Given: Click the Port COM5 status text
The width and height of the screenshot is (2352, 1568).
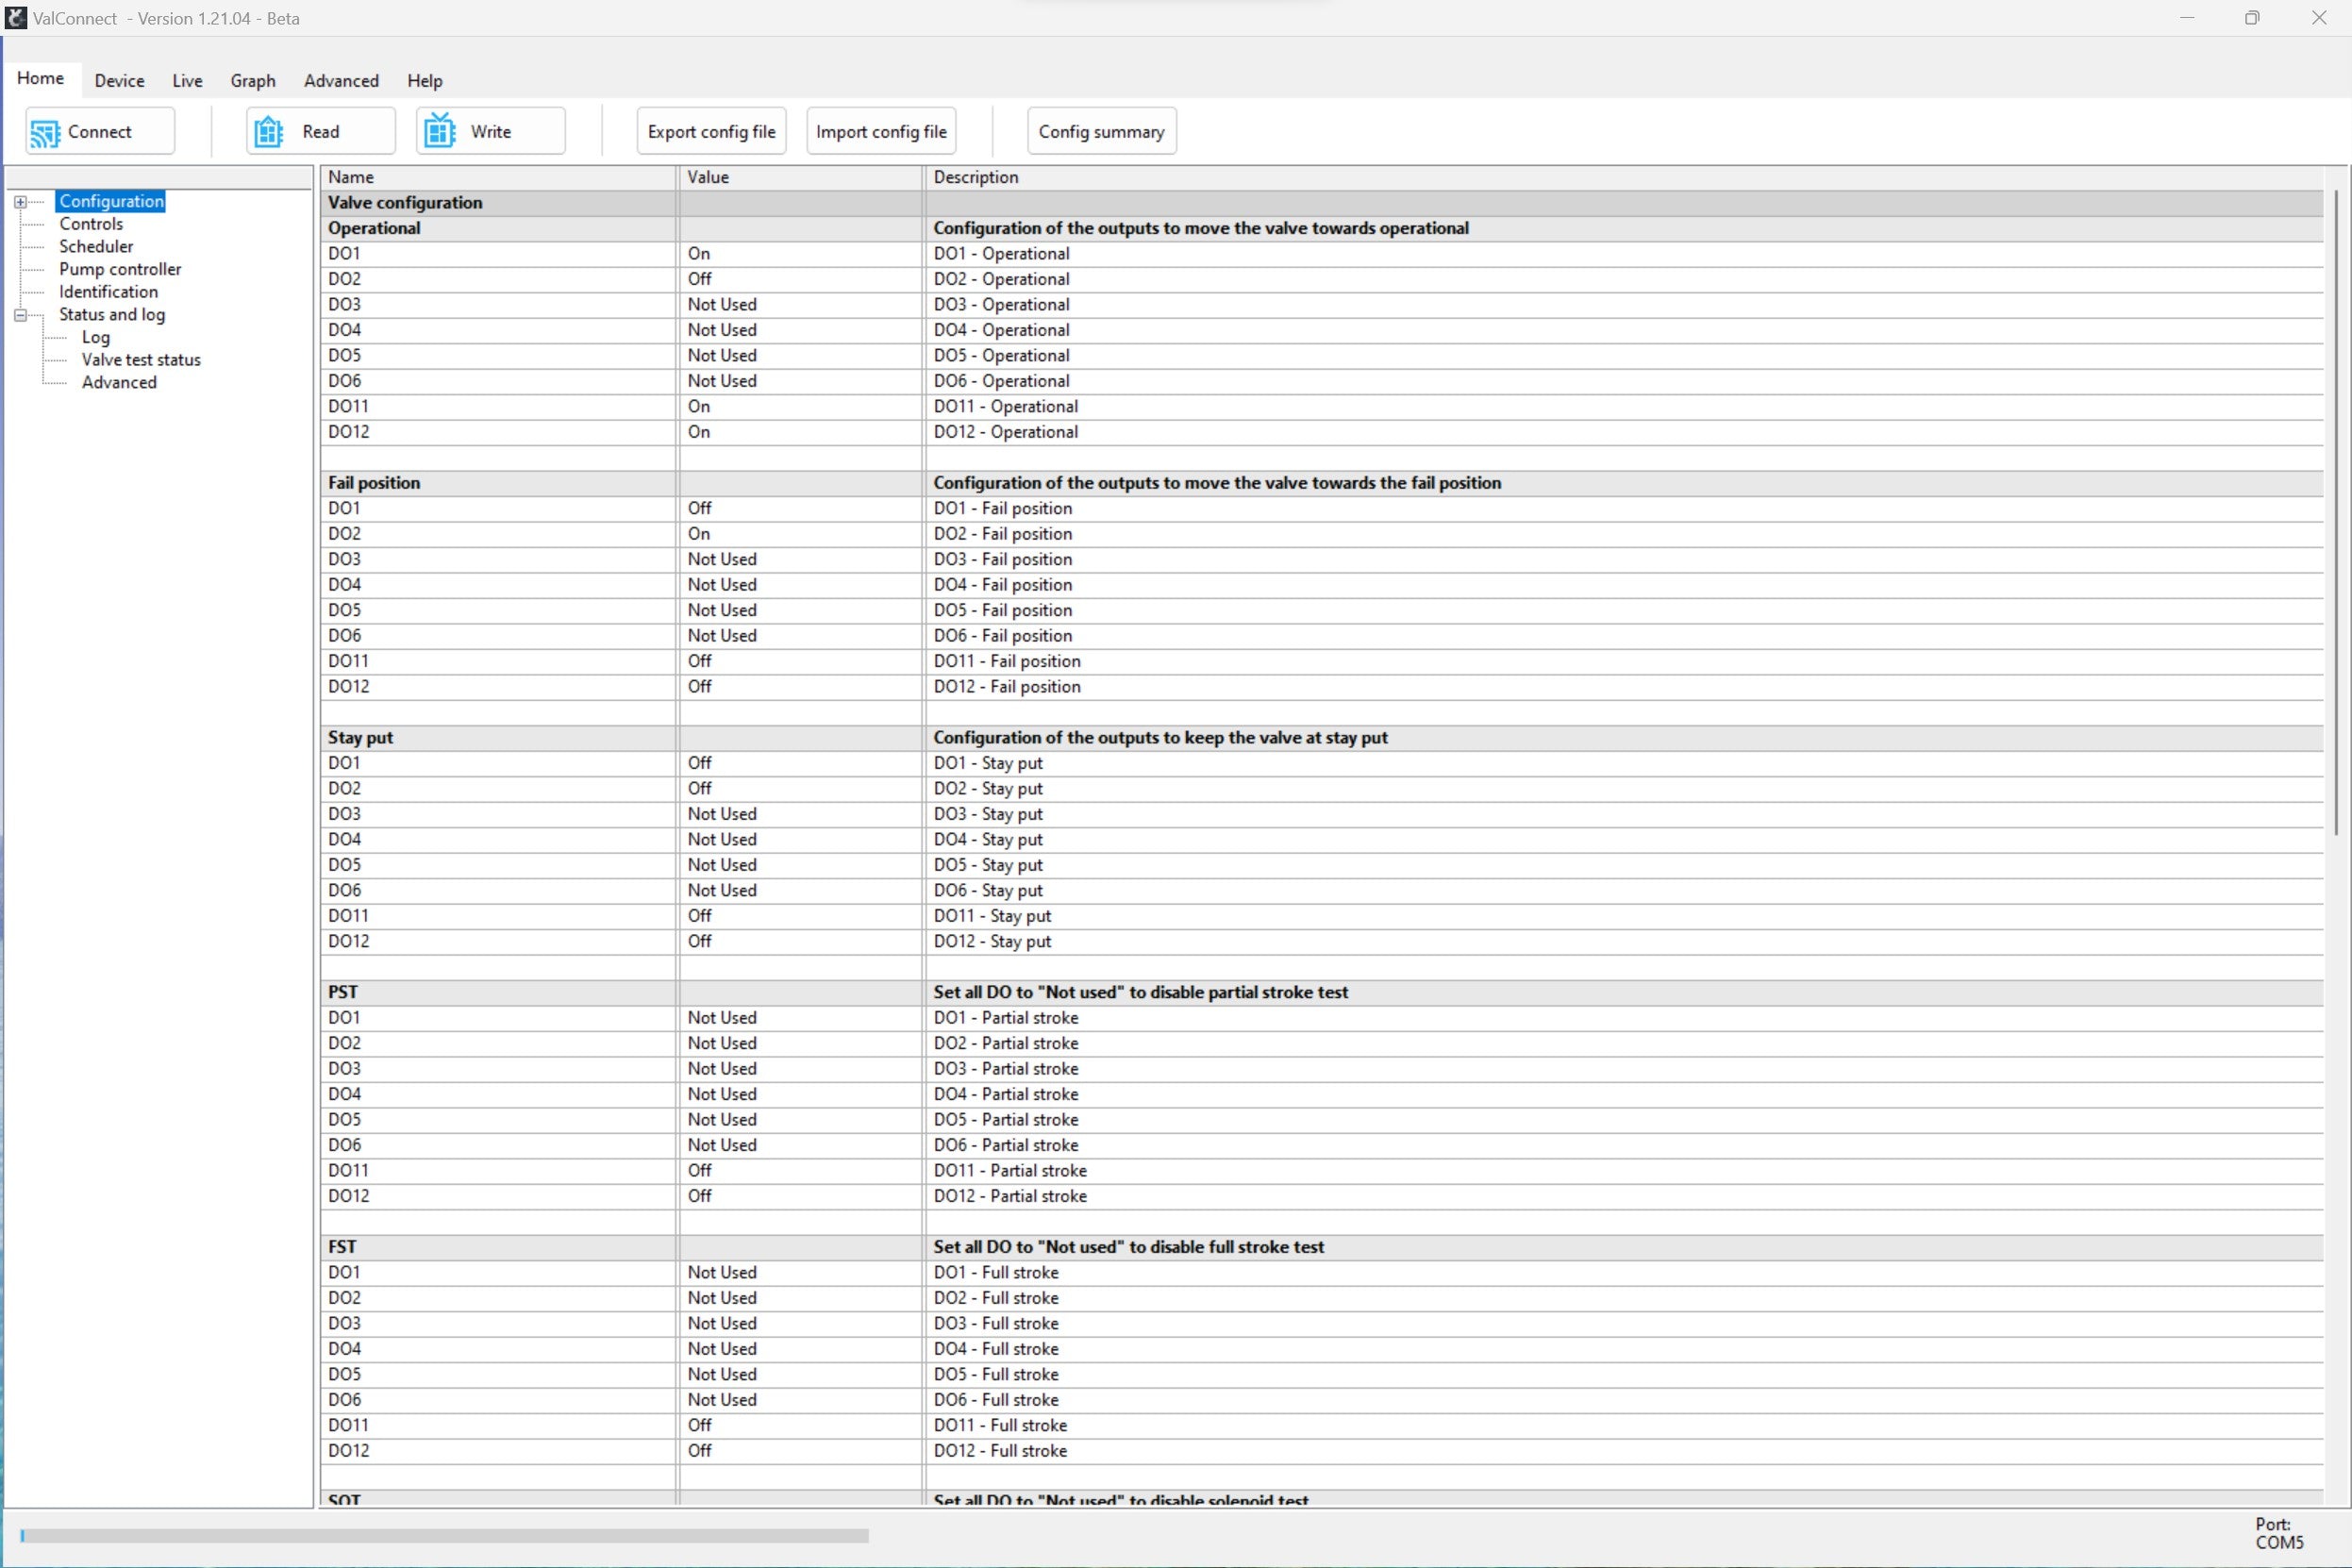Looking at the screenshot, I should [x=2279, y=1534].
